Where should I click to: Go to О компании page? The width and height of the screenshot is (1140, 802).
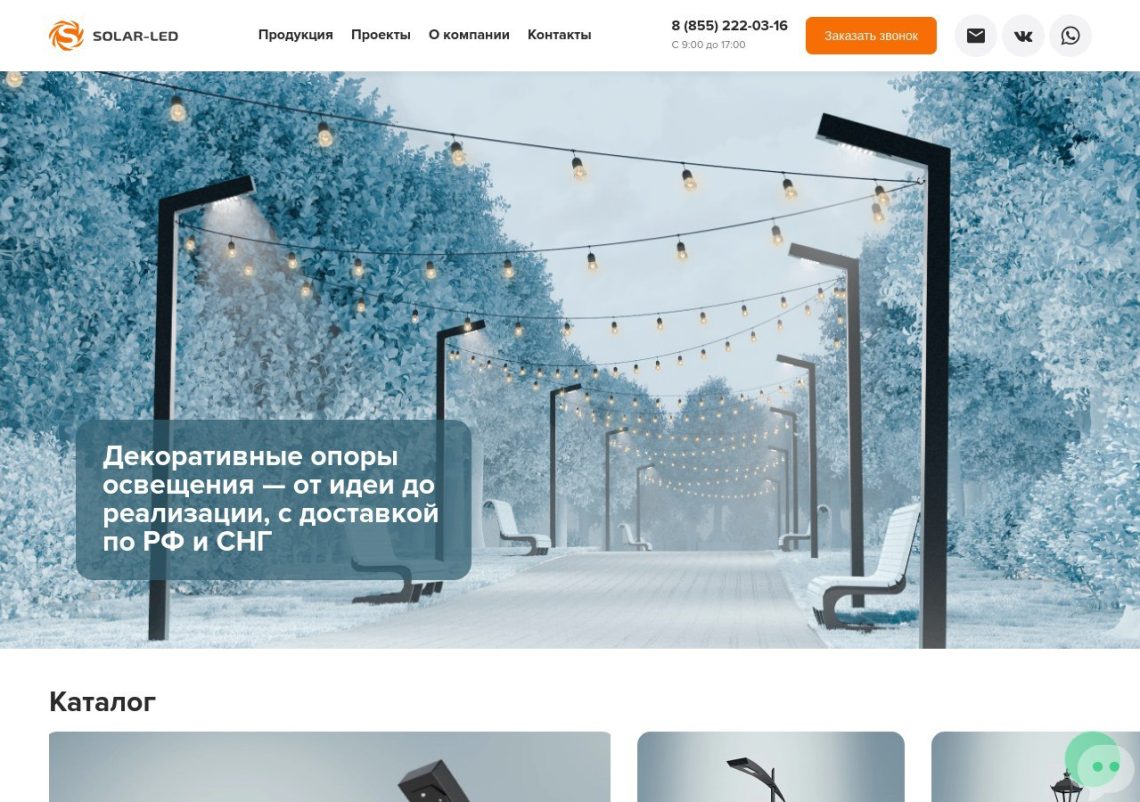click(x=469, y=35)
